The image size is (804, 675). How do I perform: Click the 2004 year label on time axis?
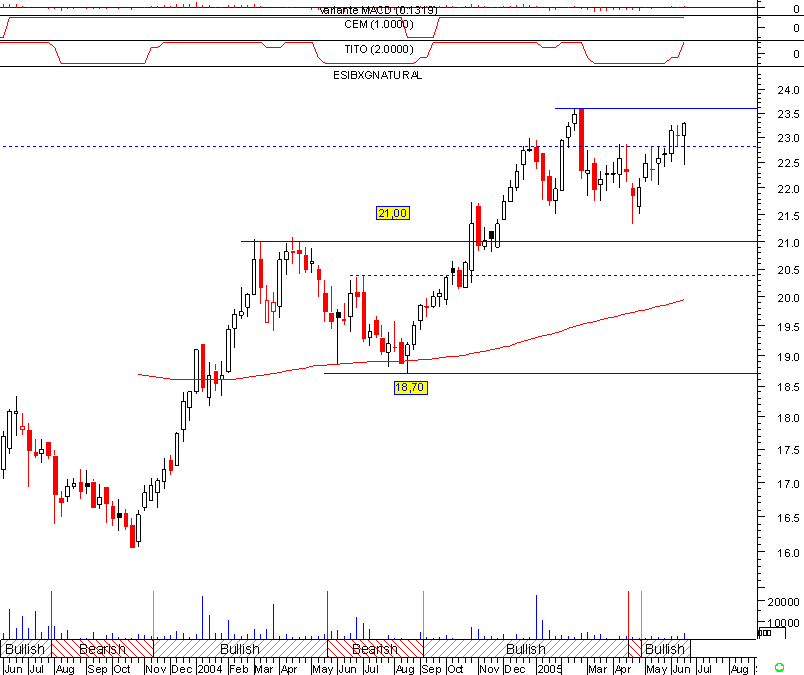pyautogui.click(x=210, y=669)
